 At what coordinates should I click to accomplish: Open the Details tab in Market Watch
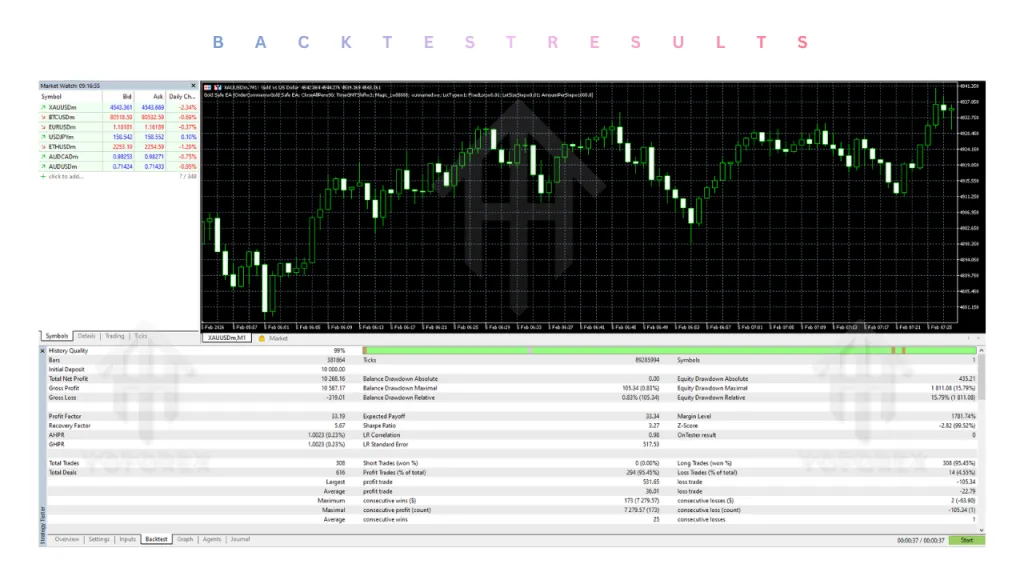coord(86,336)
